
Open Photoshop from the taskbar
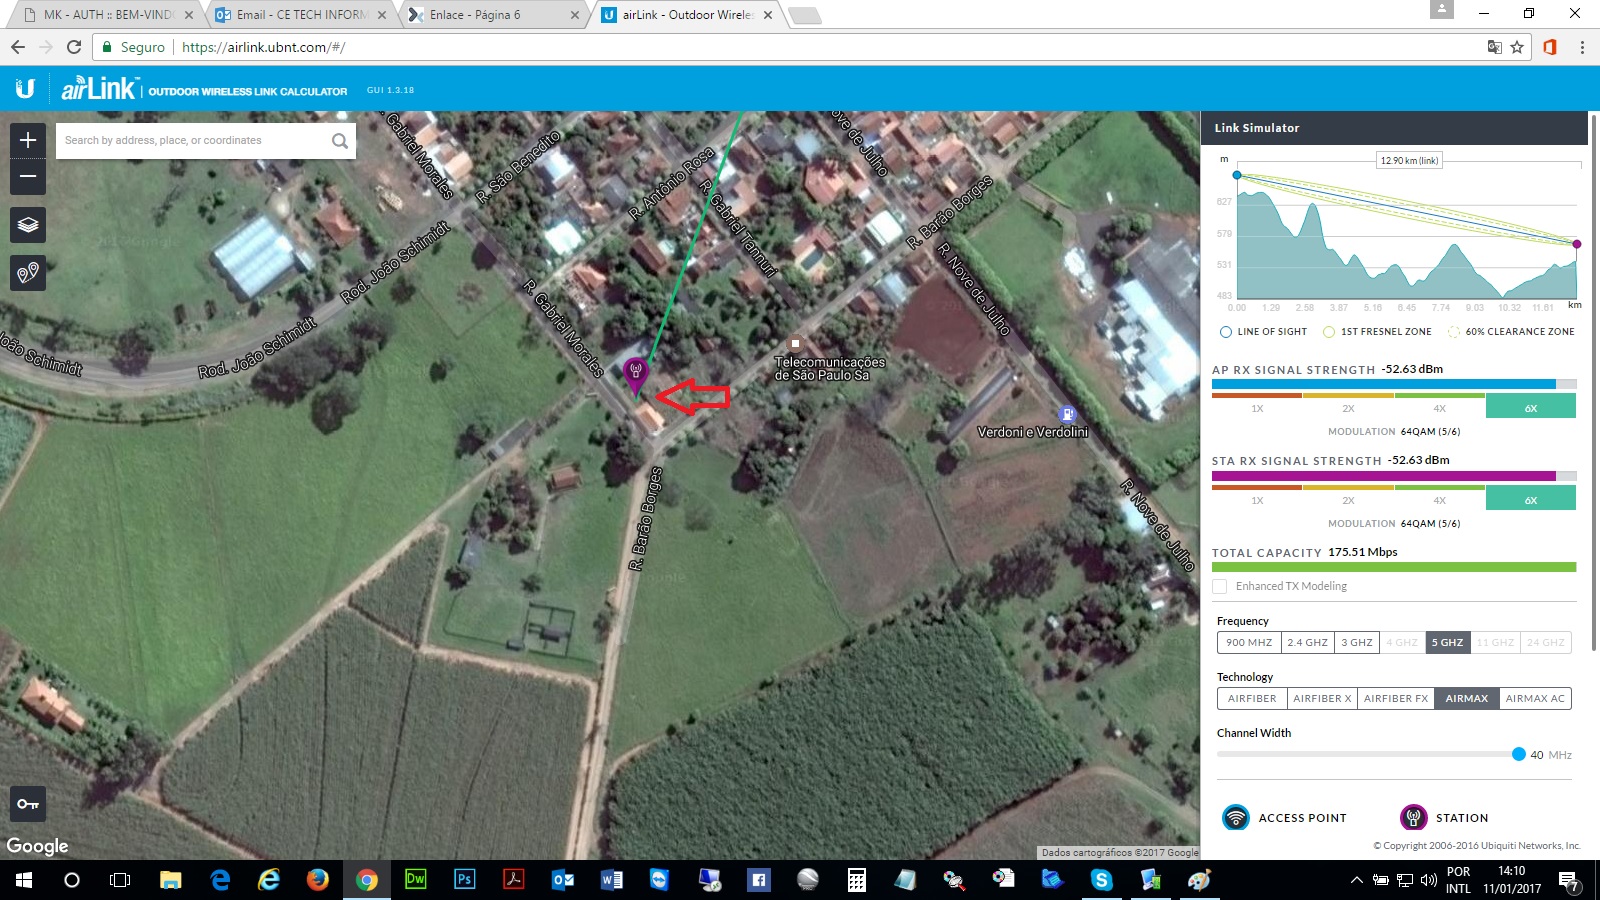[x=464, y=880]
